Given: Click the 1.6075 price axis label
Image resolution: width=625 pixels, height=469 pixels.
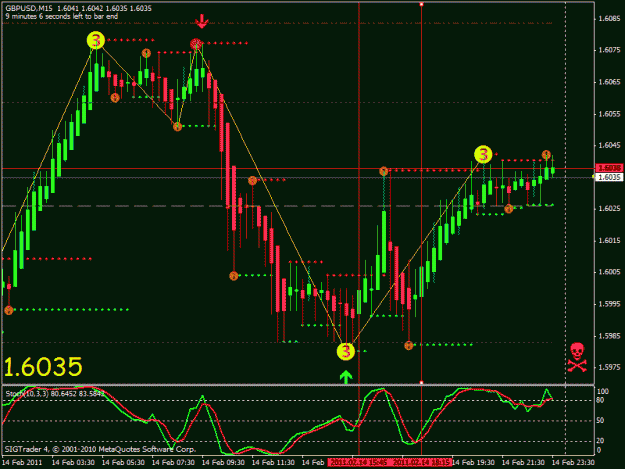Looking at the screenshot, I should pyautogui.click(x=609, y=50).
